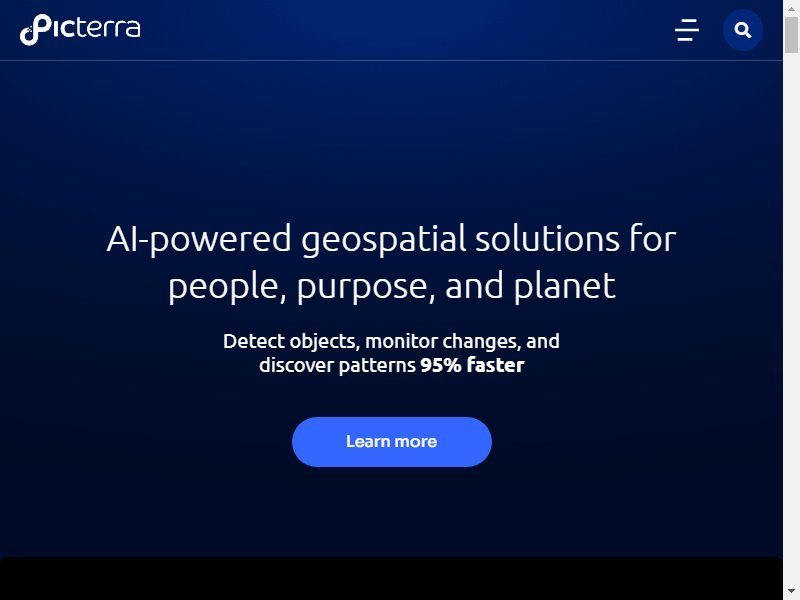Click the word 'geospatial' in the heading
Image resolution: width=800 pixels, height=600 pixels.
[384, 240]
